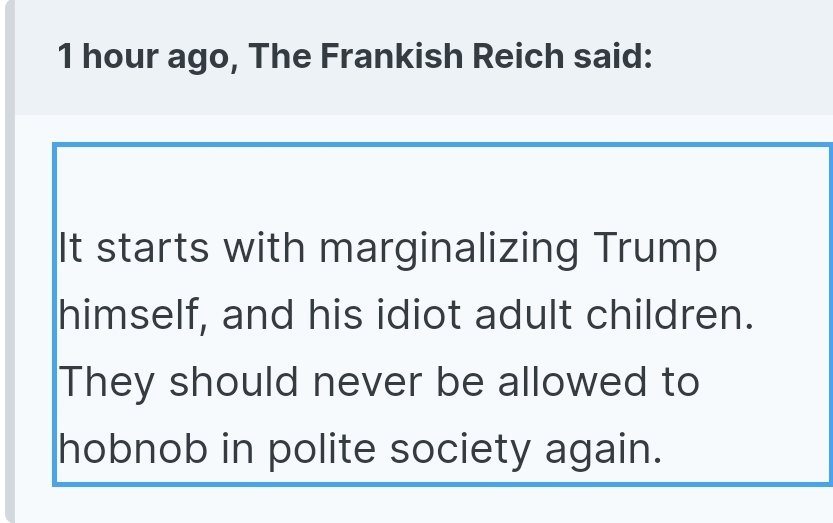This screenshot has height=523, width=833.
Task: Place cursor on the word "society"
Action: coord(460,451)
